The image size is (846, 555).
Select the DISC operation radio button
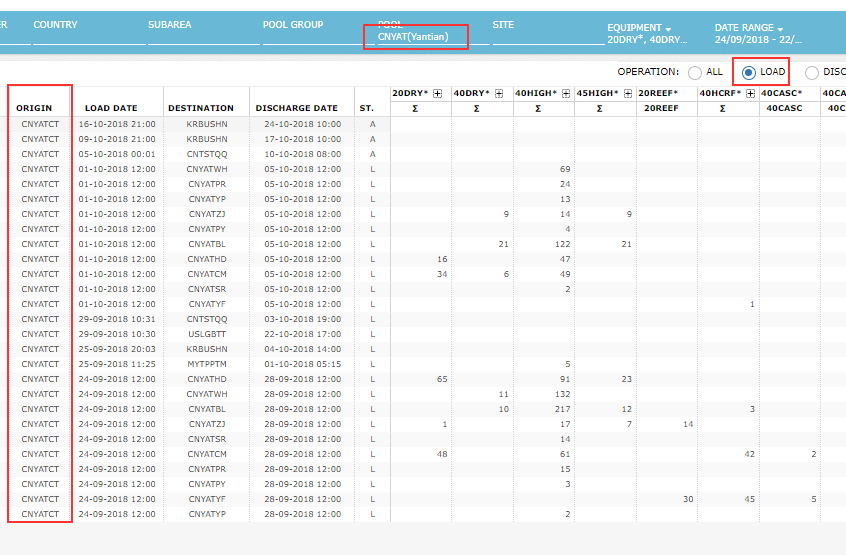pos(811,72)
